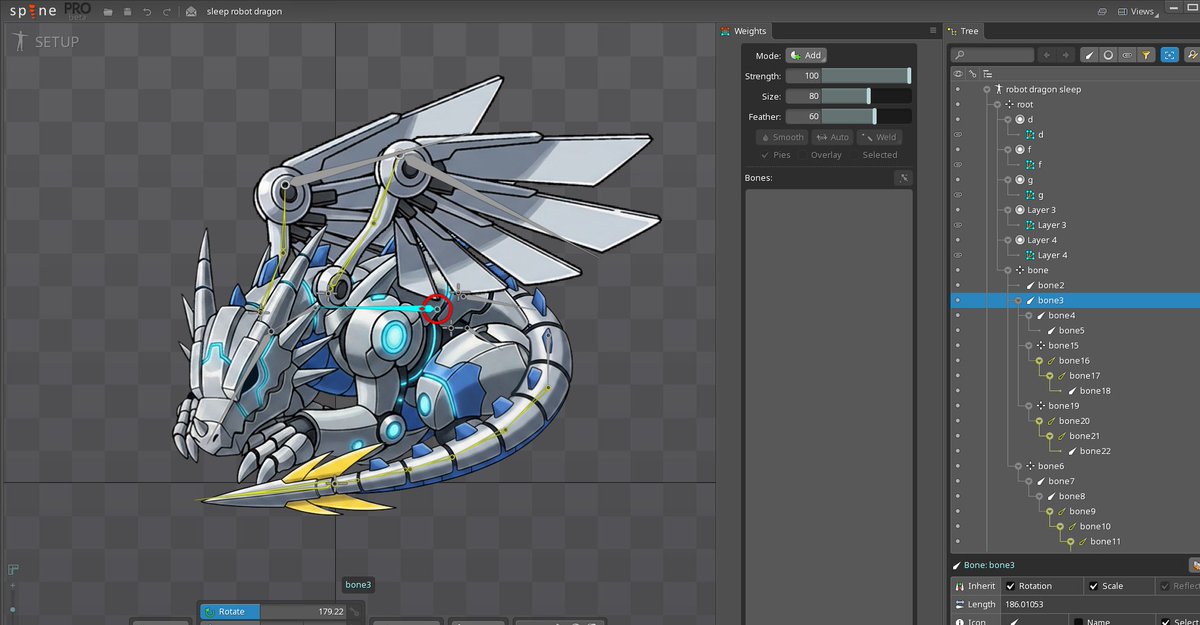This screenshot has height=625, width=1200.
Task: Toggle visibility dot for robot dragon sleep
Action: [x=958, y=90]
